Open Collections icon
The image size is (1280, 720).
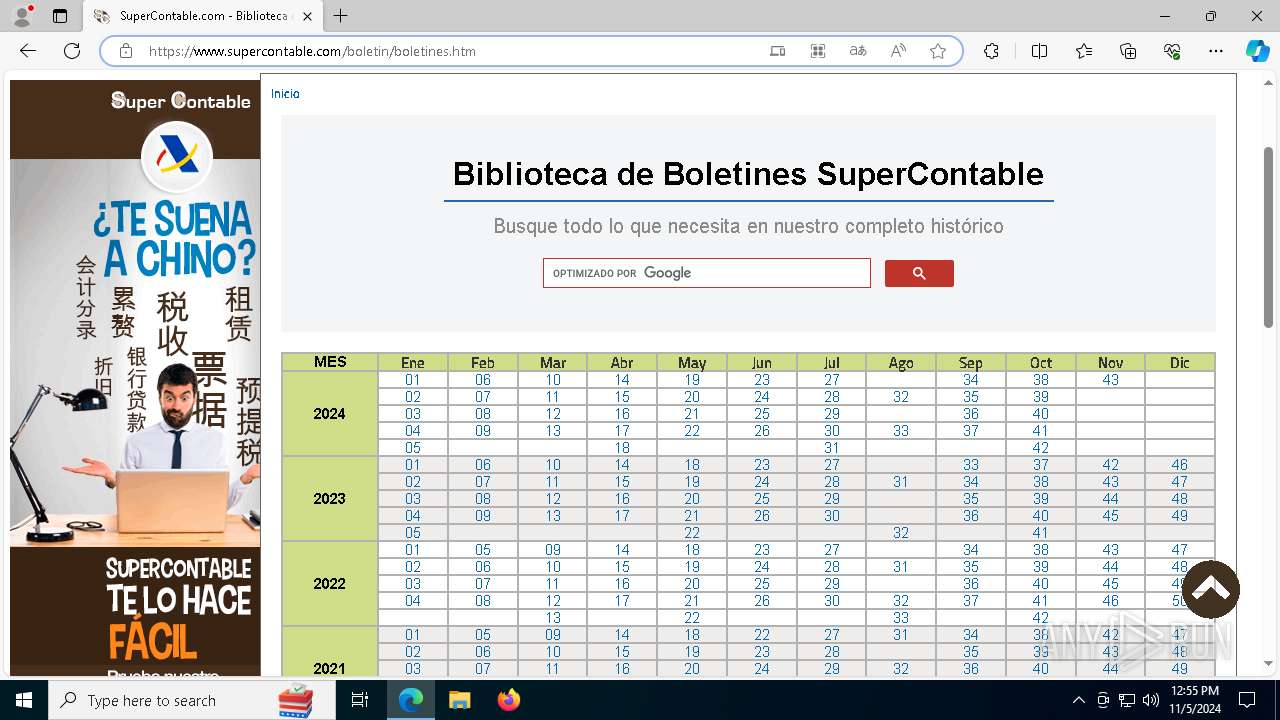point(1128,51)
